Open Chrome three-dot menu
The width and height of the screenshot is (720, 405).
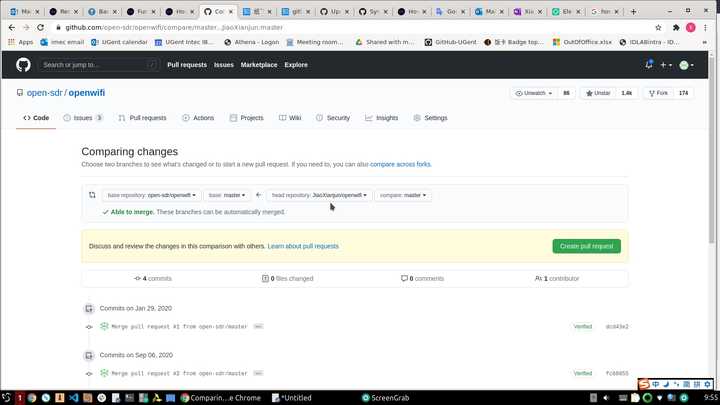pos(706,28)
